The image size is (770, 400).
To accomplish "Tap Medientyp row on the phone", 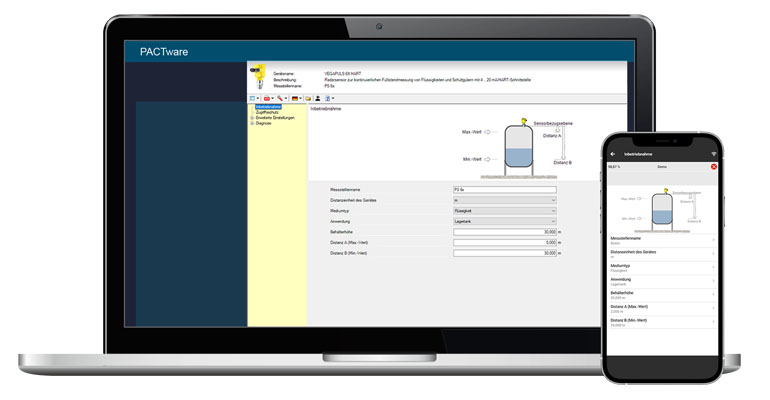I will (662, 267).
